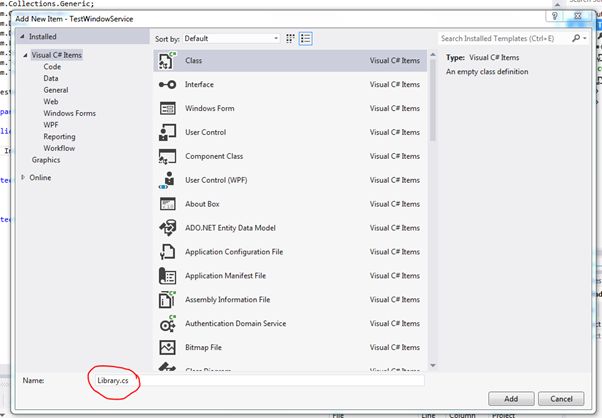This screenshot has height=418, width=602.
Task: Expand the Online node
Action: click(23, 177)
